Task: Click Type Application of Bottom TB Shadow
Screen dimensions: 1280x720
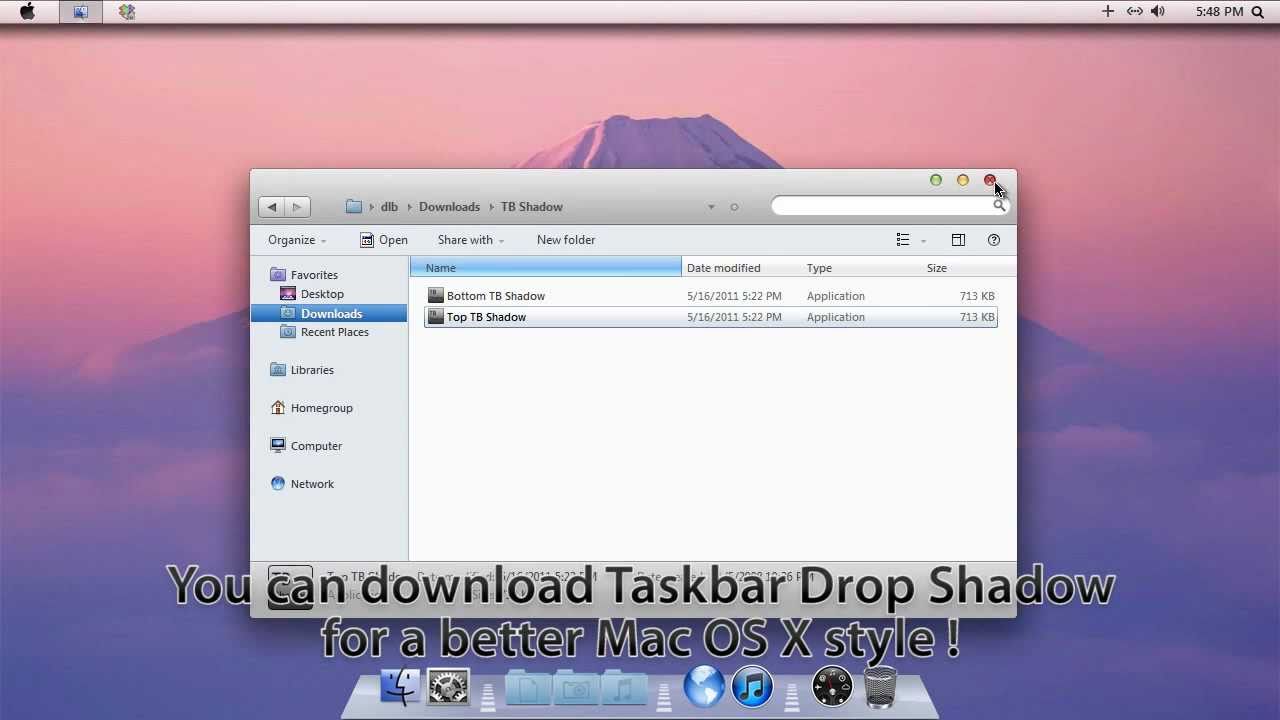Action: pyautogui.click(x=836, y=296)
